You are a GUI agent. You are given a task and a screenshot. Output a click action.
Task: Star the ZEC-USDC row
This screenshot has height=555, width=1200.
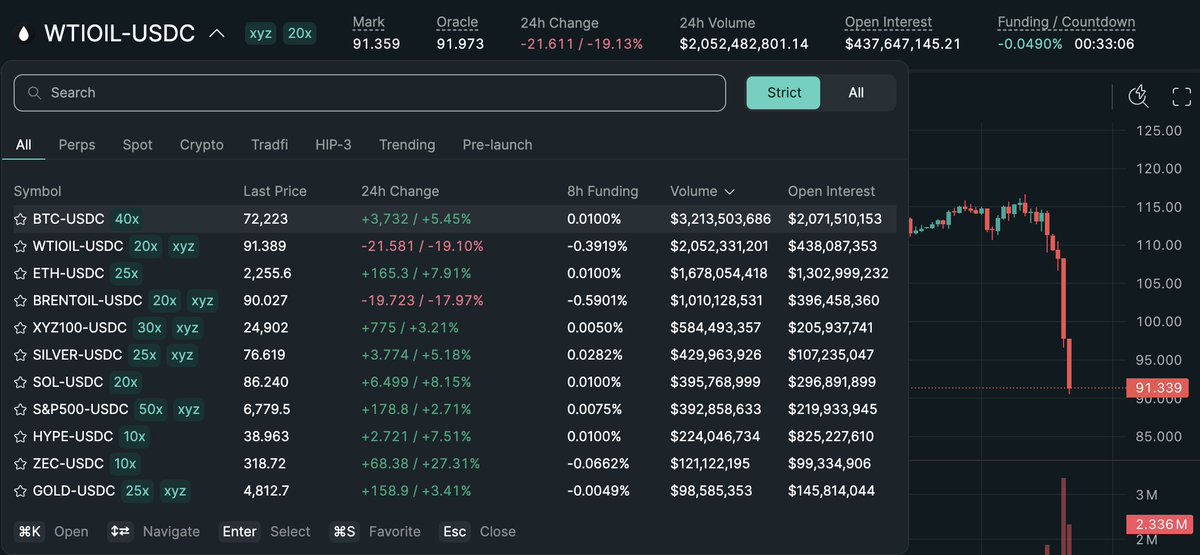pos(20,464)
